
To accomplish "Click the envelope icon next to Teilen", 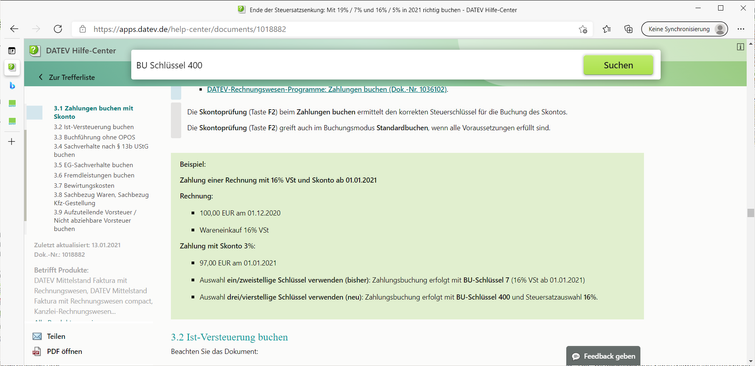I will click(37, 336).
